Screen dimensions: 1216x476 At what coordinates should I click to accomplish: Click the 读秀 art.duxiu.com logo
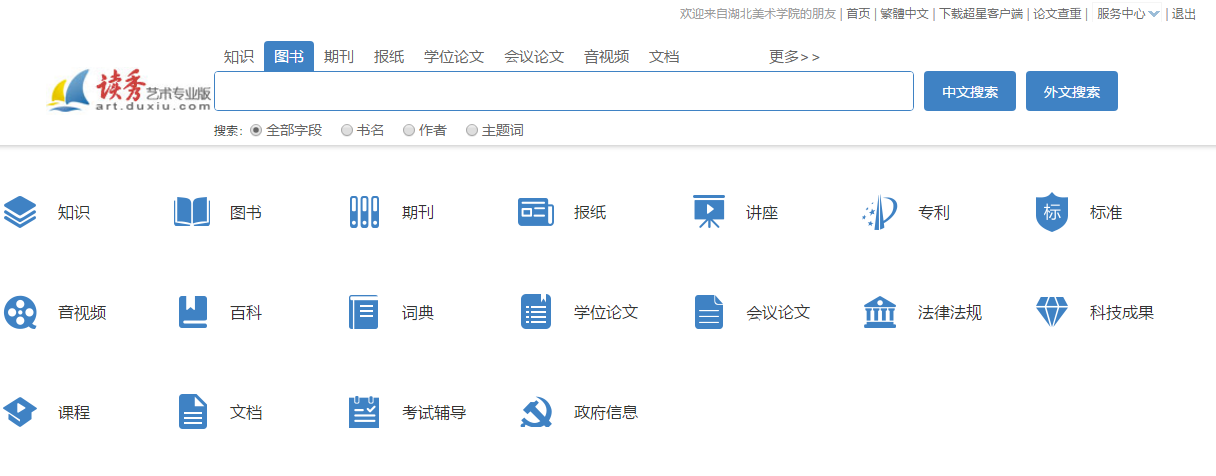[129, 91]
